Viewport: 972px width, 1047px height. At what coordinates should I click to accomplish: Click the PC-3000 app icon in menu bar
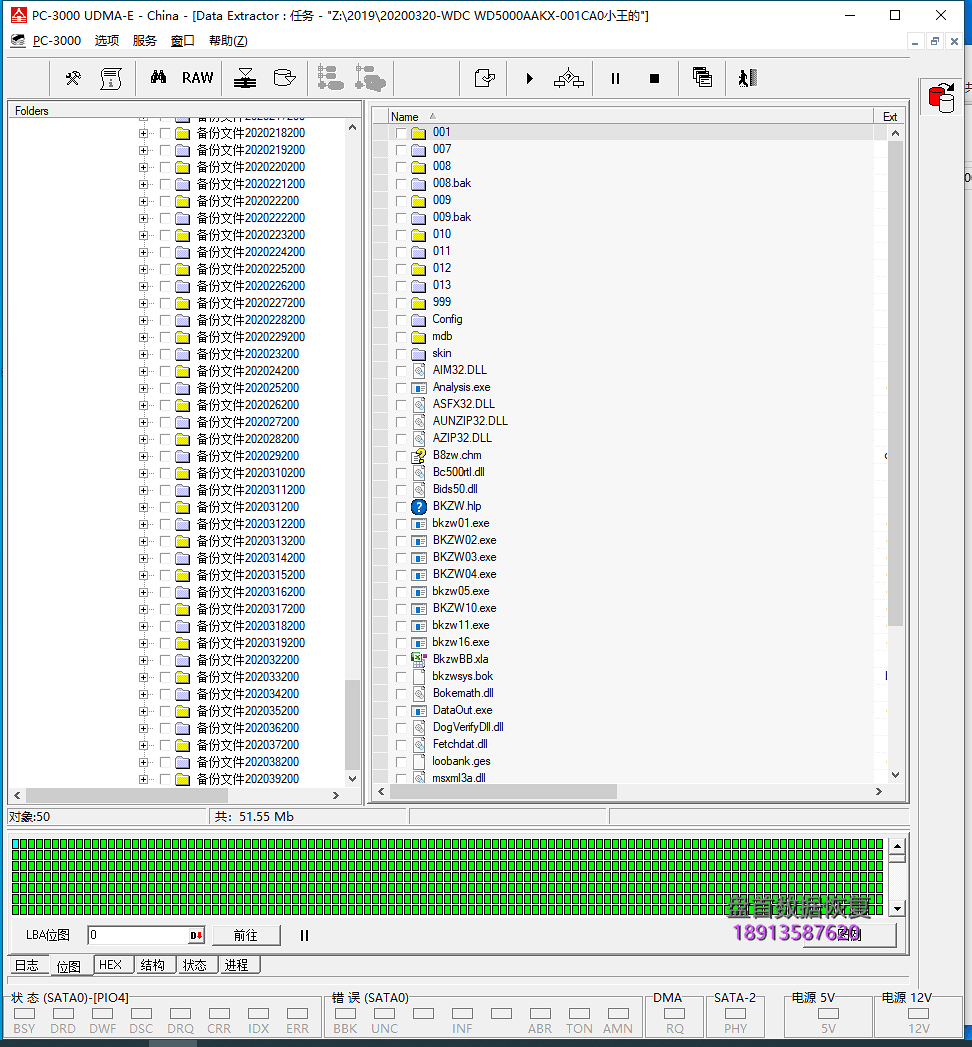[18, 41]
